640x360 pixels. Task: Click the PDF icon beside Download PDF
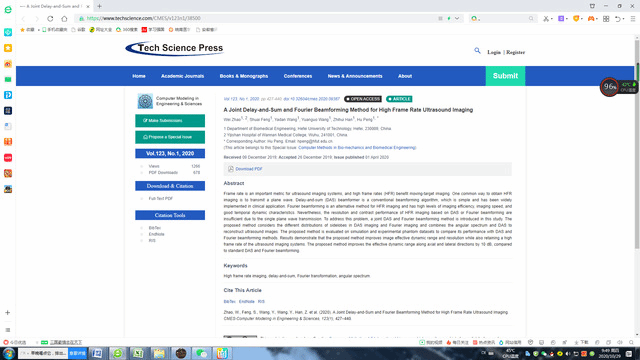coord(231,169)
